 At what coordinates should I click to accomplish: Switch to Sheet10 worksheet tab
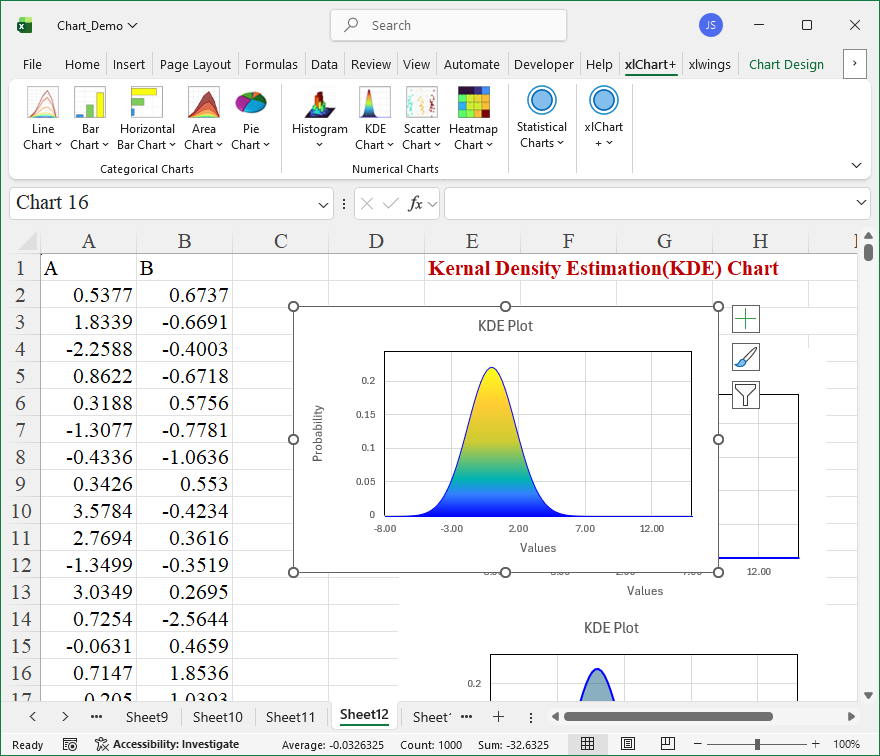(217, 716)
